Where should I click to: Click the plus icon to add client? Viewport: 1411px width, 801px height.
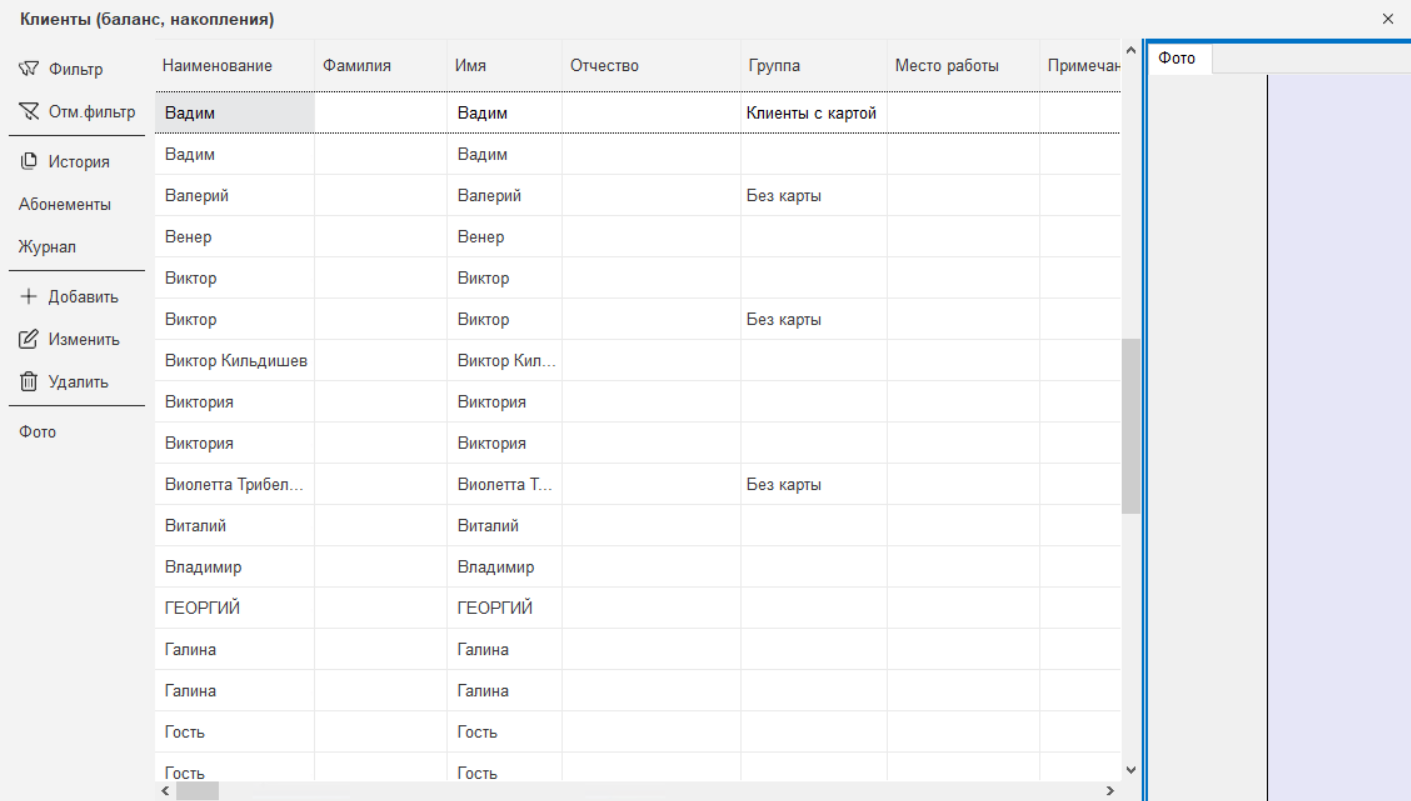tap(29, 297)
